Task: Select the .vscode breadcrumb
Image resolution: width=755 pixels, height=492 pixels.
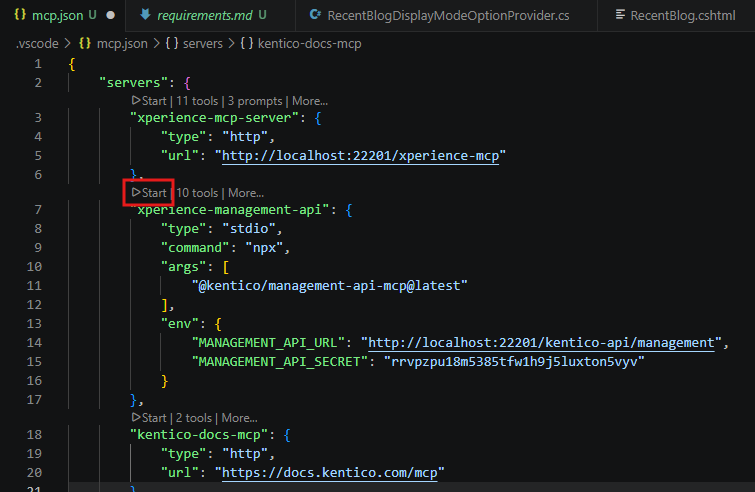Action: point(37,44)
